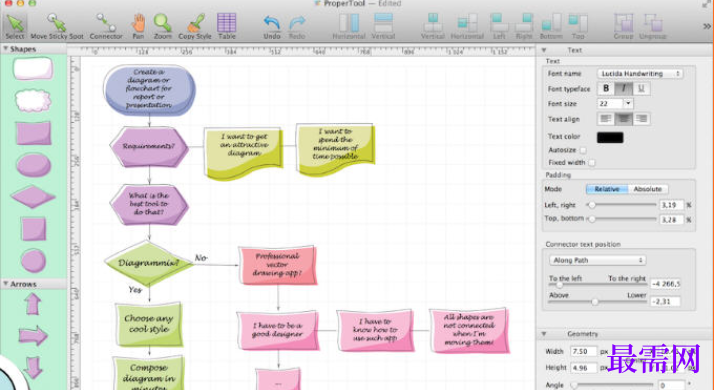The image size is (719, 390).
Task: Toggle Italic font typeface
Action: (x=623, y=88)
